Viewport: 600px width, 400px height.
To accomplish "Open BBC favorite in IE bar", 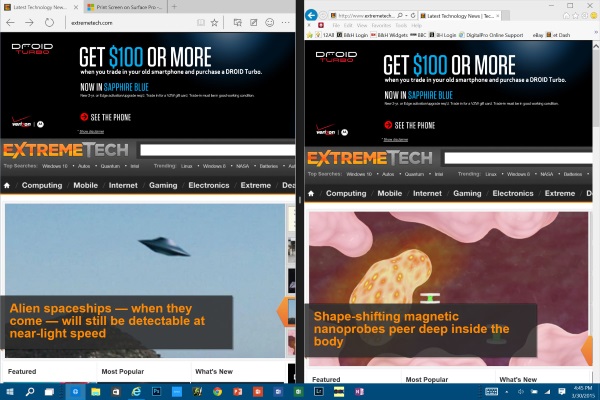I will tap(419, 35).
